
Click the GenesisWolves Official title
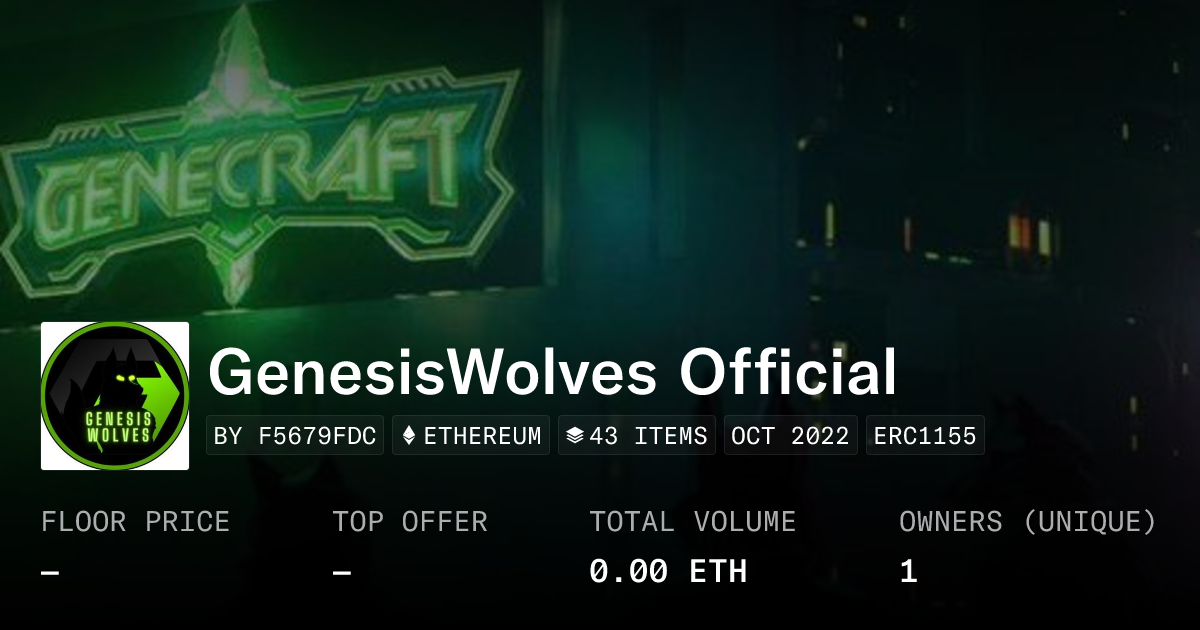coord(552,373)
